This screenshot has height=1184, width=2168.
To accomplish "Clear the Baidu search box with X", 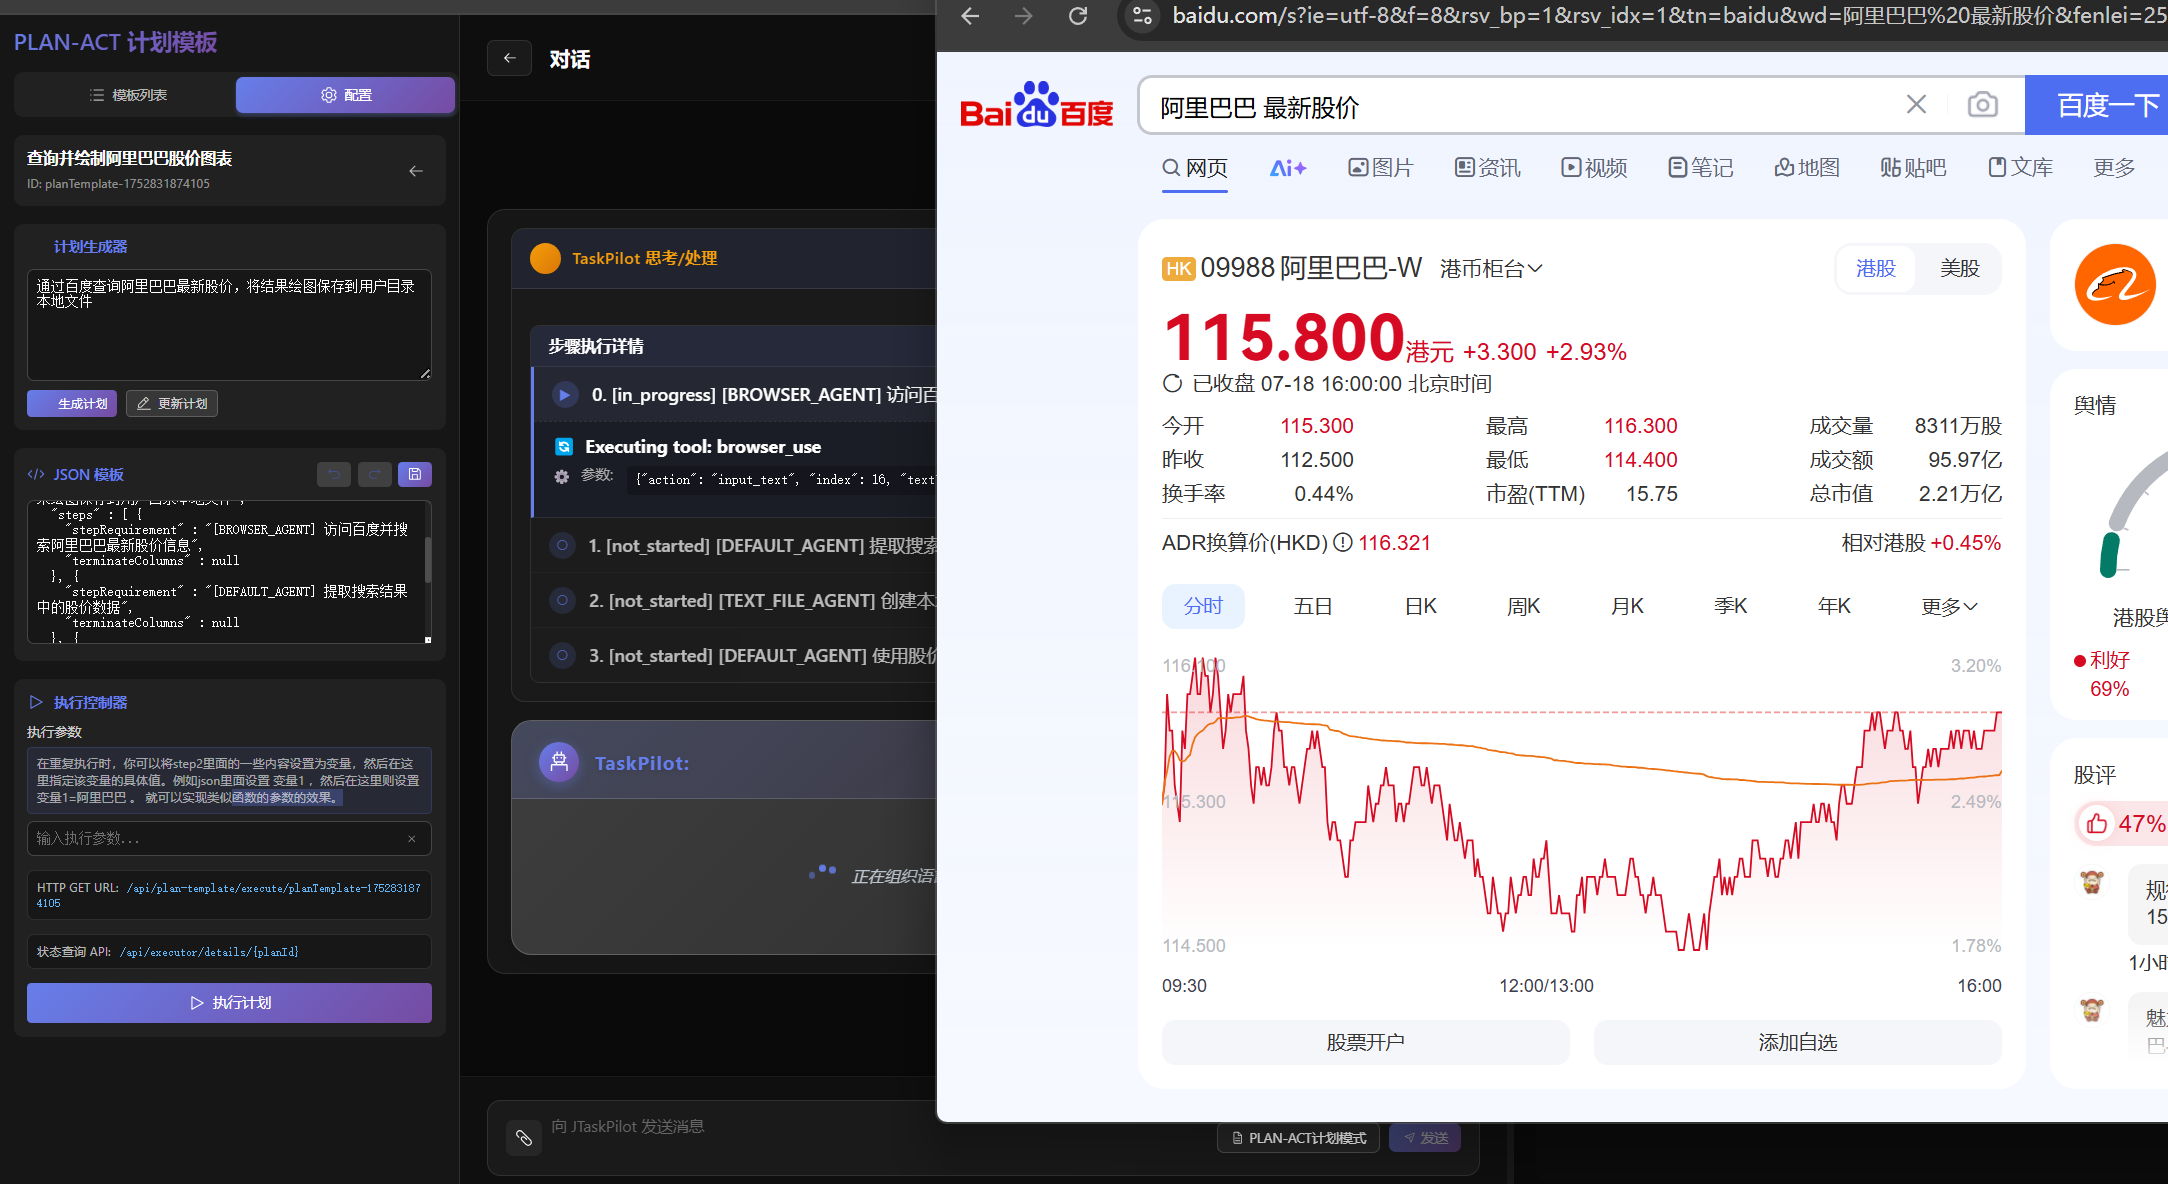I will pos(1916,105).
